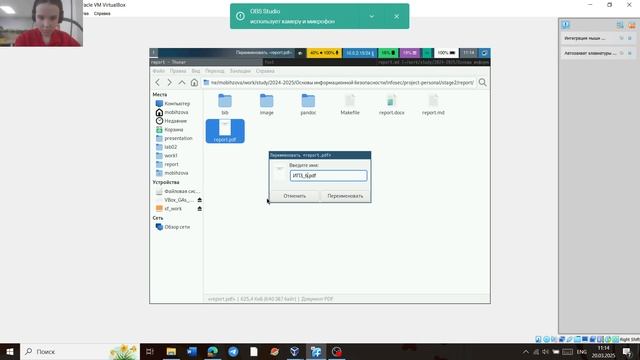This screenshot has height=360, width=640.
Task: Open the Закладки menu in Thunar
Action: tap(240, 71)
